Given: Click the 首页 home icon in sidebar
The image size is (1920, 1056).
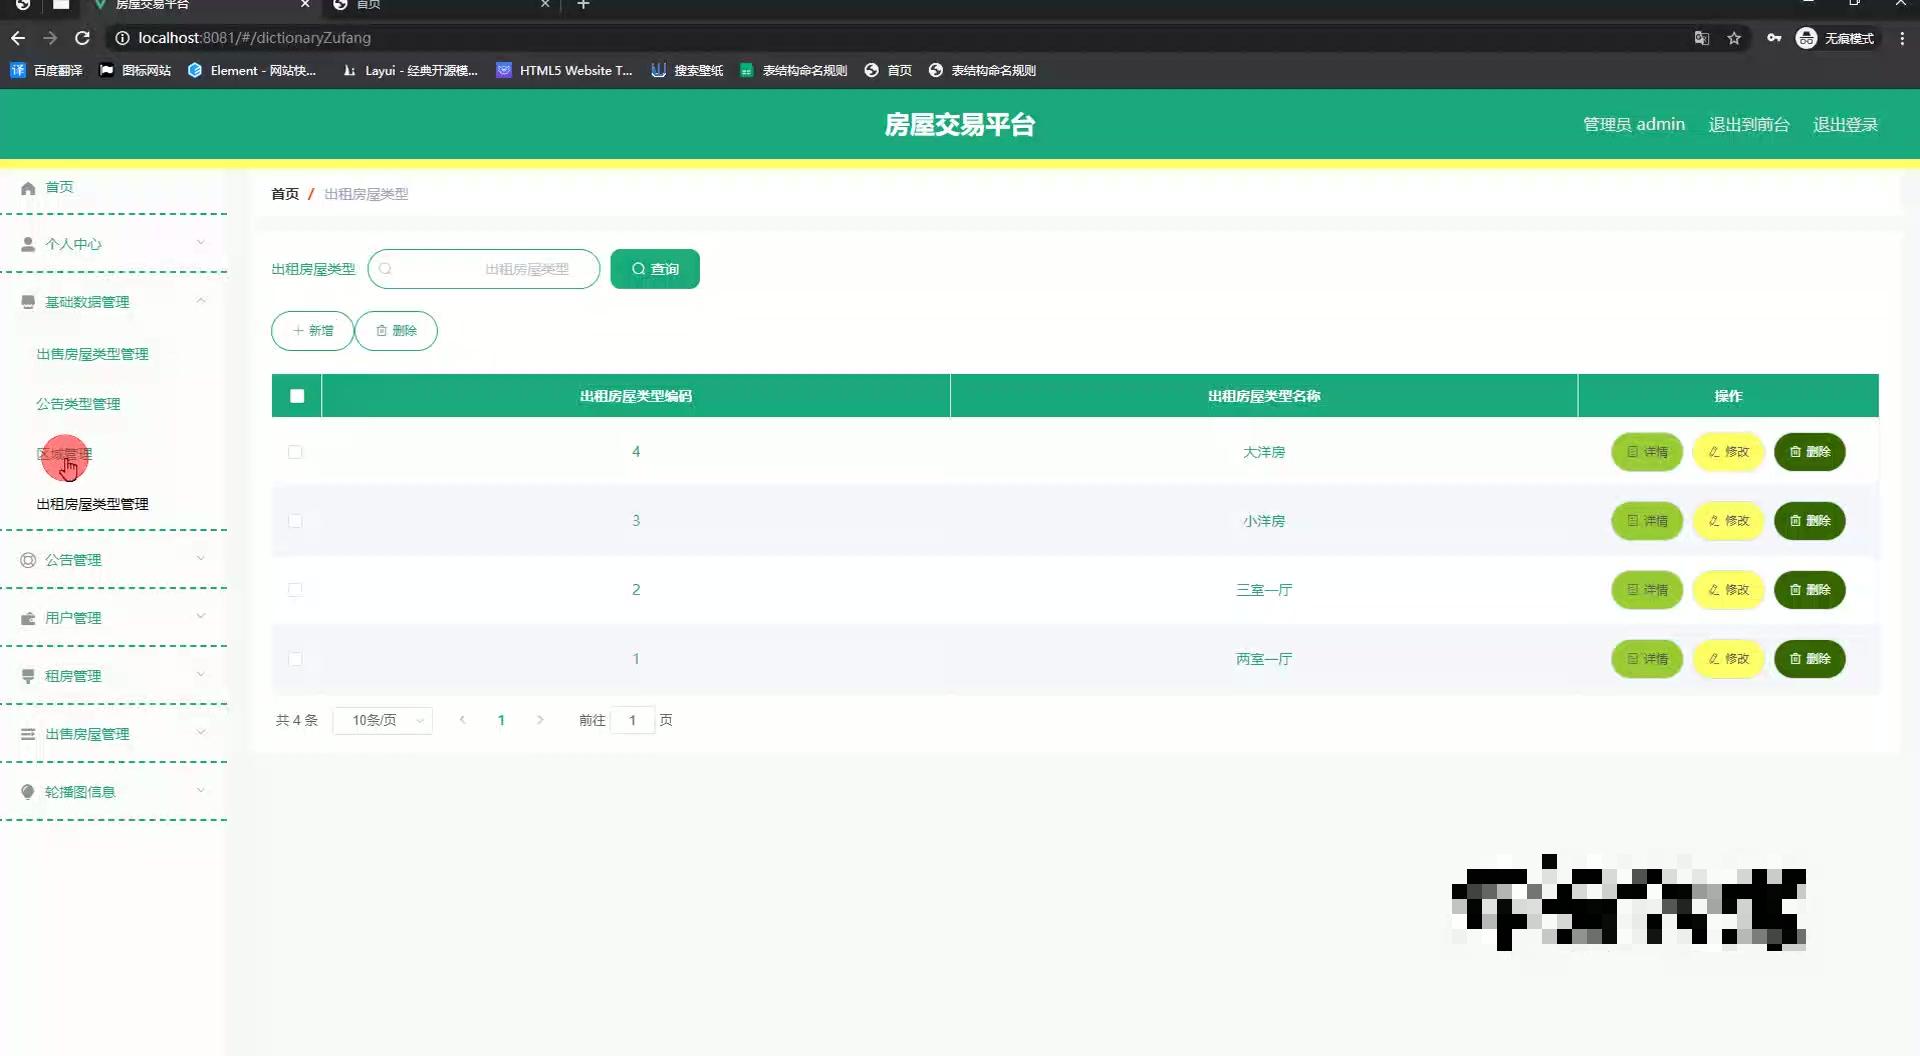Looking at the screenshot, I should point(28,187).
